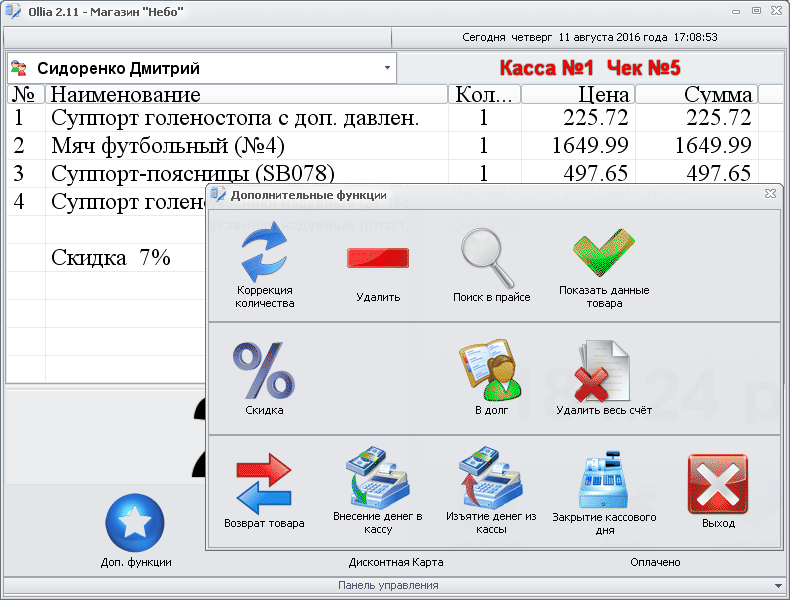Click the date and time status text

click(590, 37)
